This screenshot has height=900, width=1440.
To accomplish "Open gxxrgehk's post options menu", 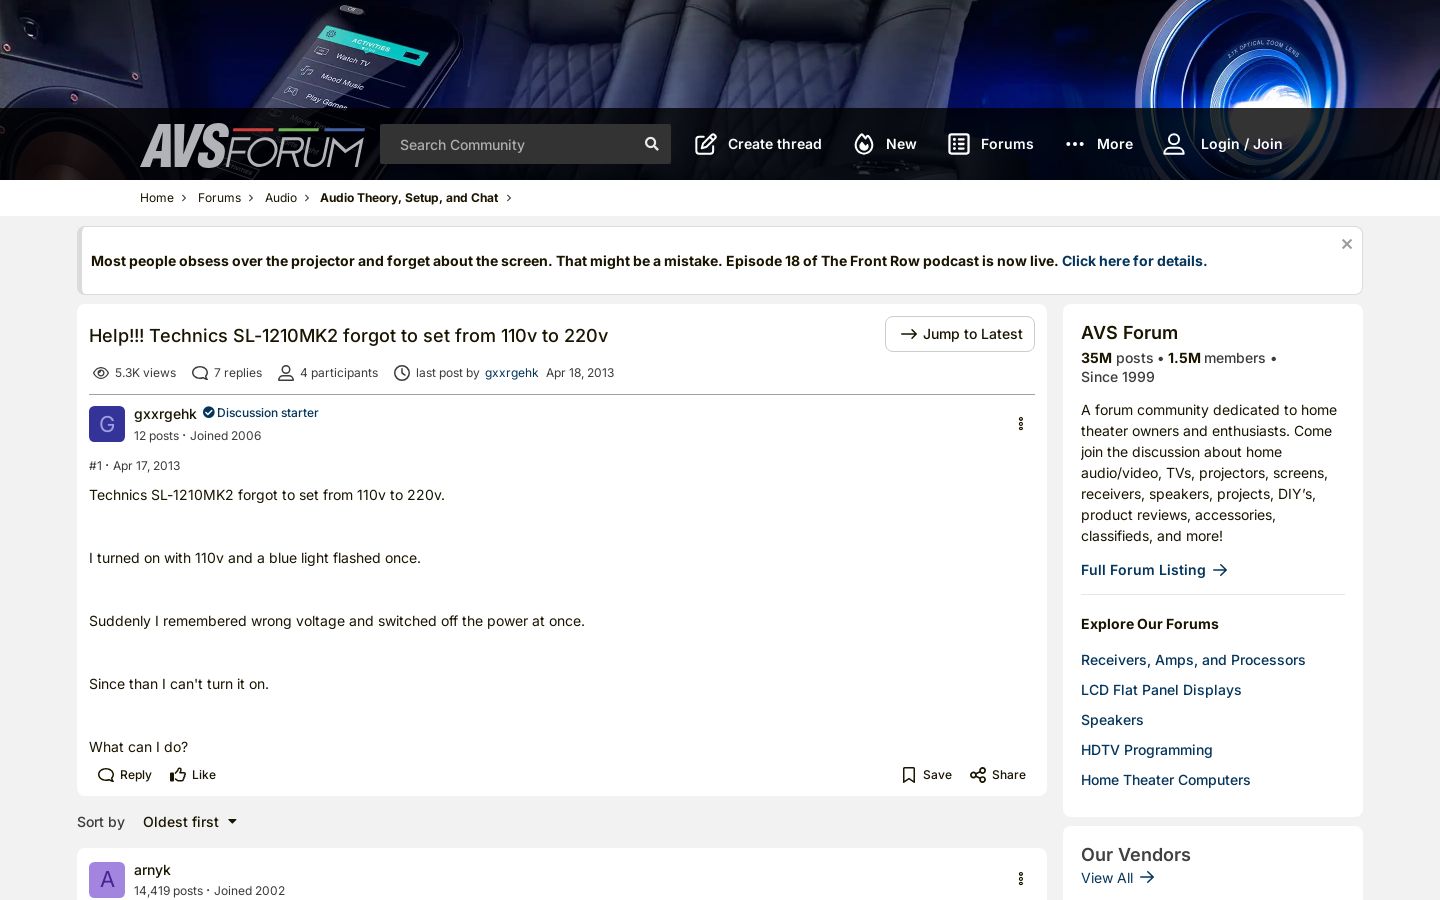I will 1021,424.
